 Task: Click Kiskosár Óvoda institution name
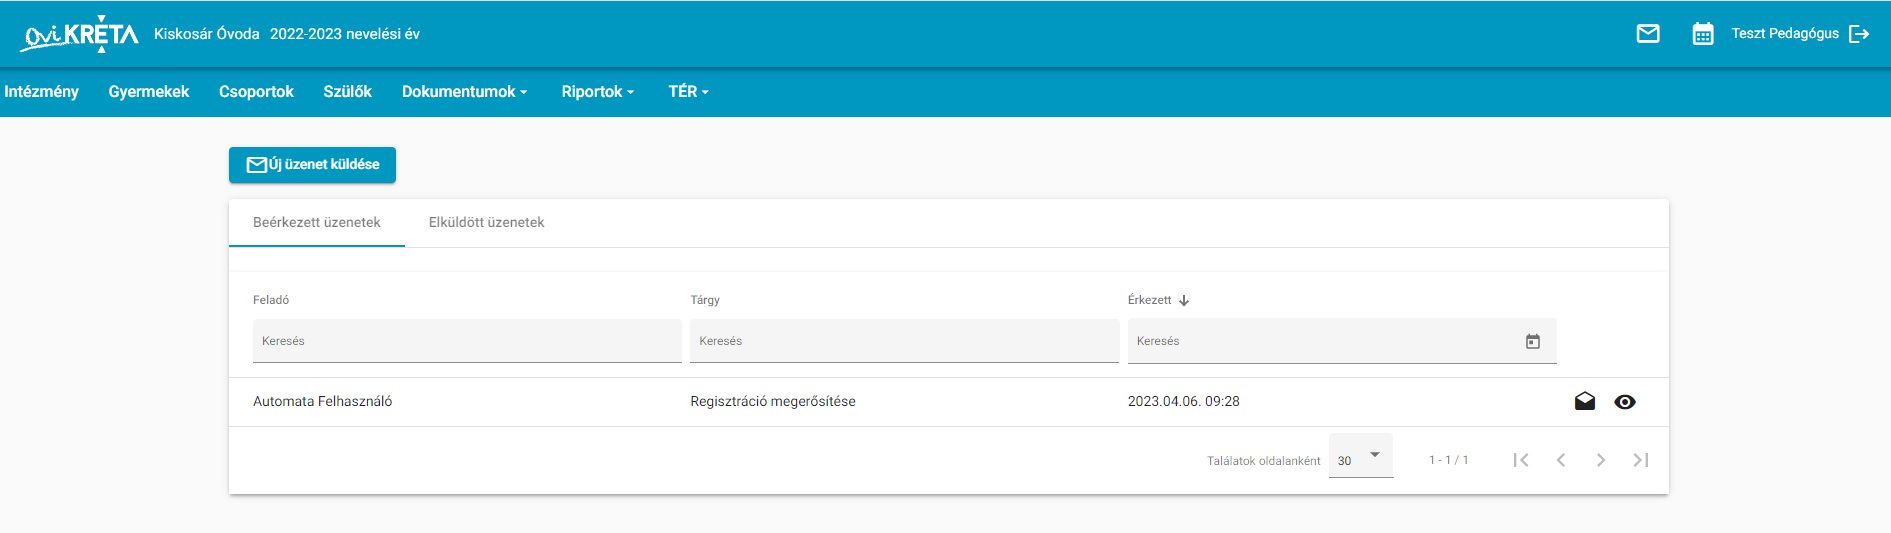pyautogui.click(x=207, y=34)
